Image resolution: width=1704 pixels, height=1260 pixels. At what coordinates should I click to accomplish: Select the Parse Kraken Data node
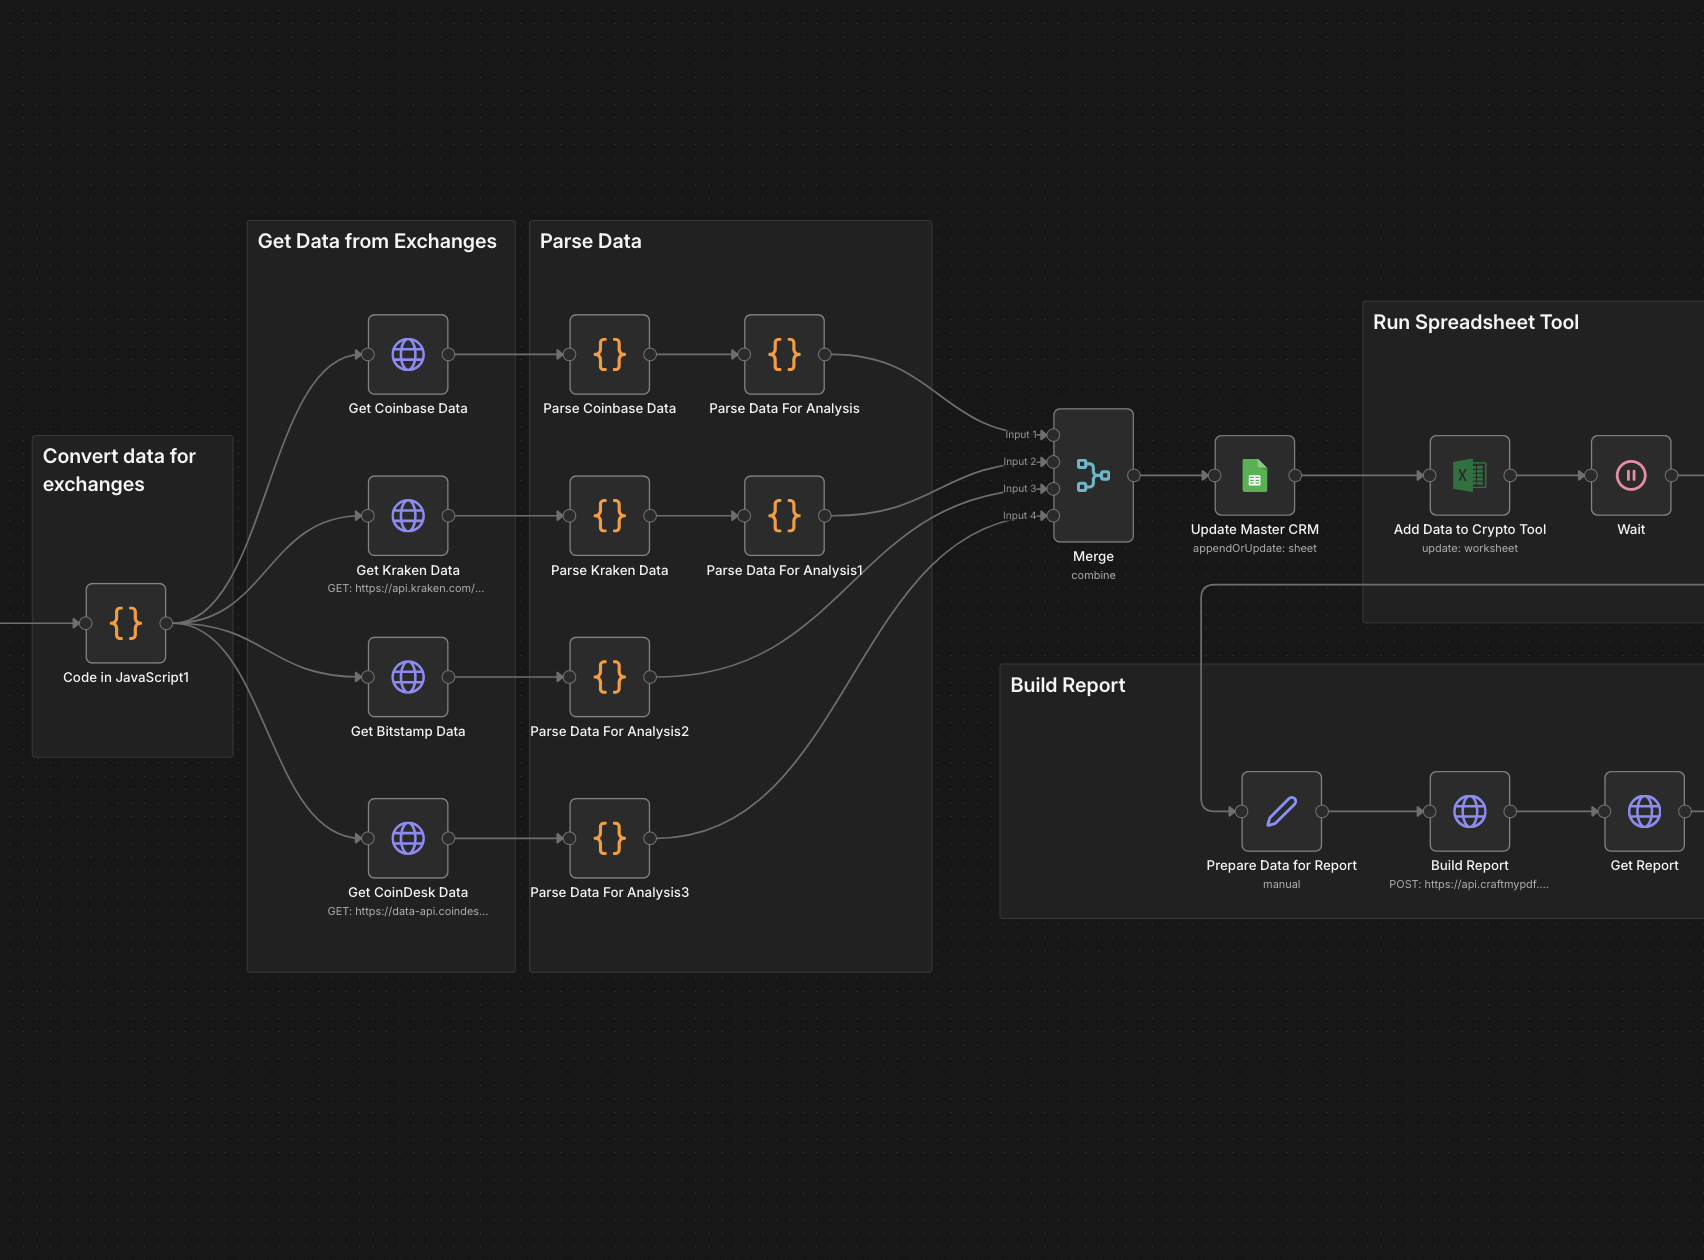[609, 517]
